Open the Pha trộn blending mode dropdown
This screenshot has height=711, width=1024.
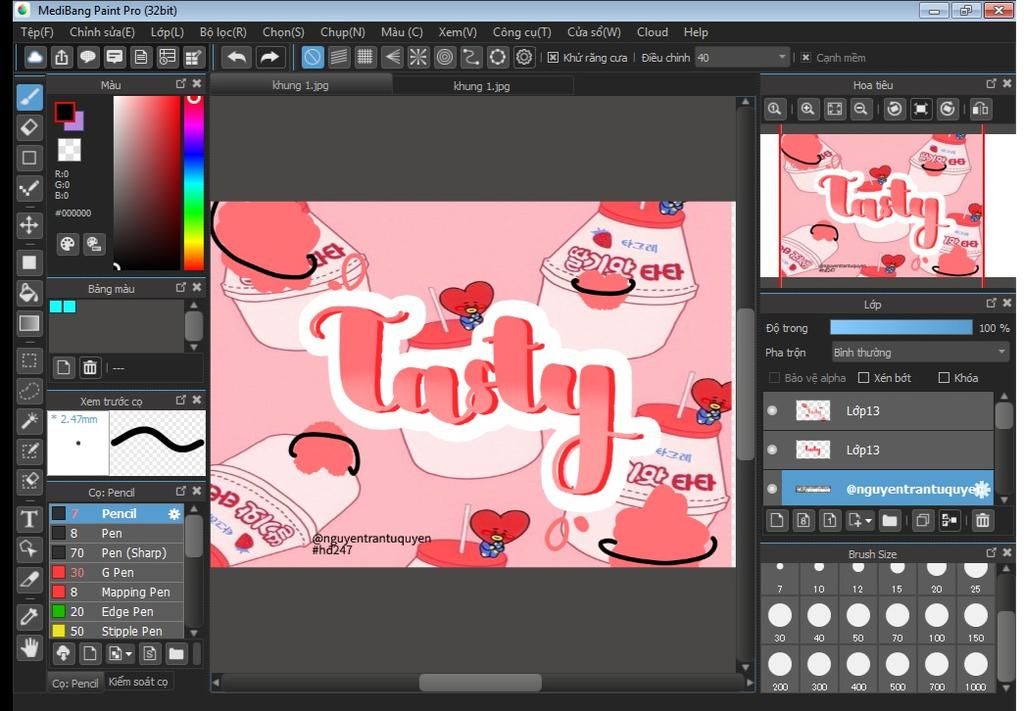tap(920, 353)
